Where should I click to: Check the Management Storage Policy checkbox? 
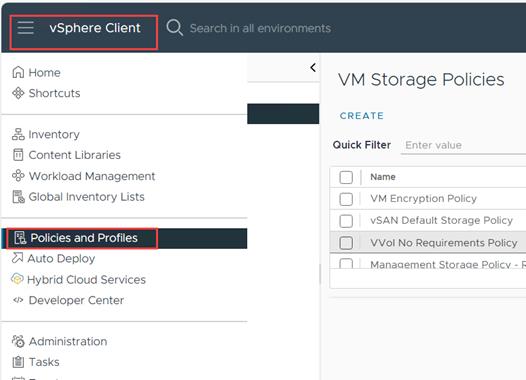click(x=346, y=263)
